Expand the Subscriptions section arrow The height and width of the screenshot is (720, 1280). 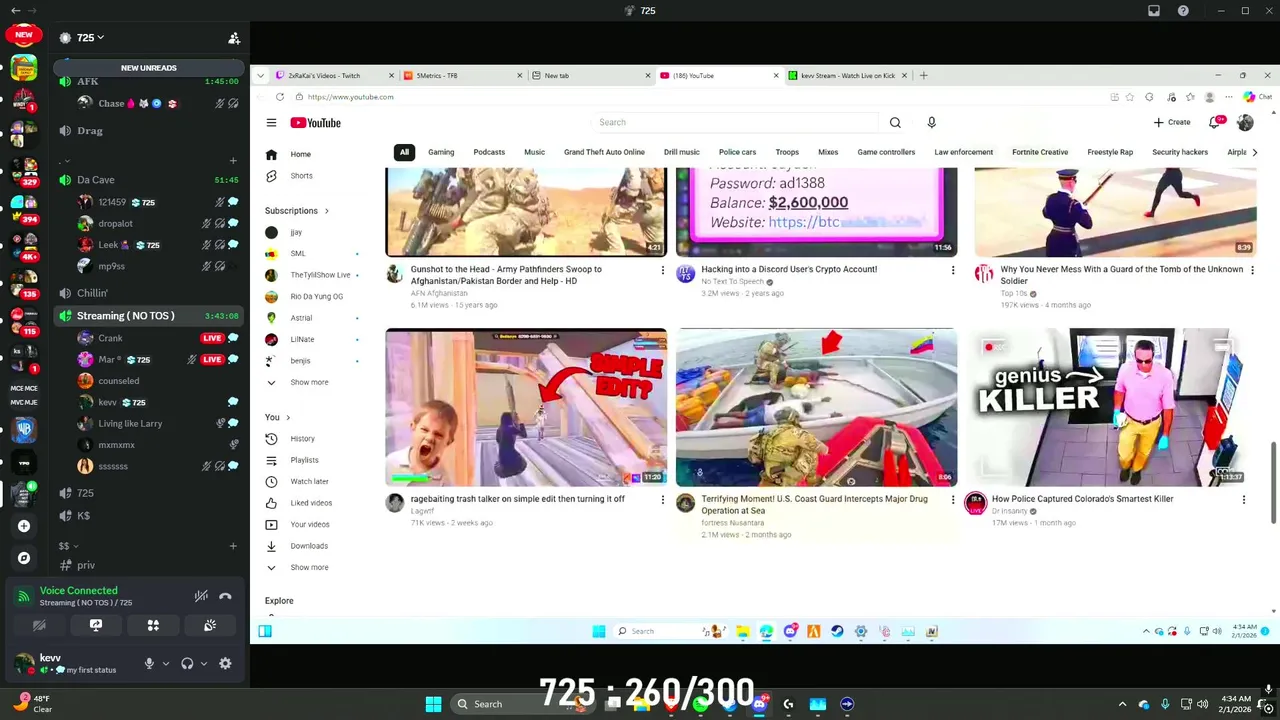(x=326, y=211)
